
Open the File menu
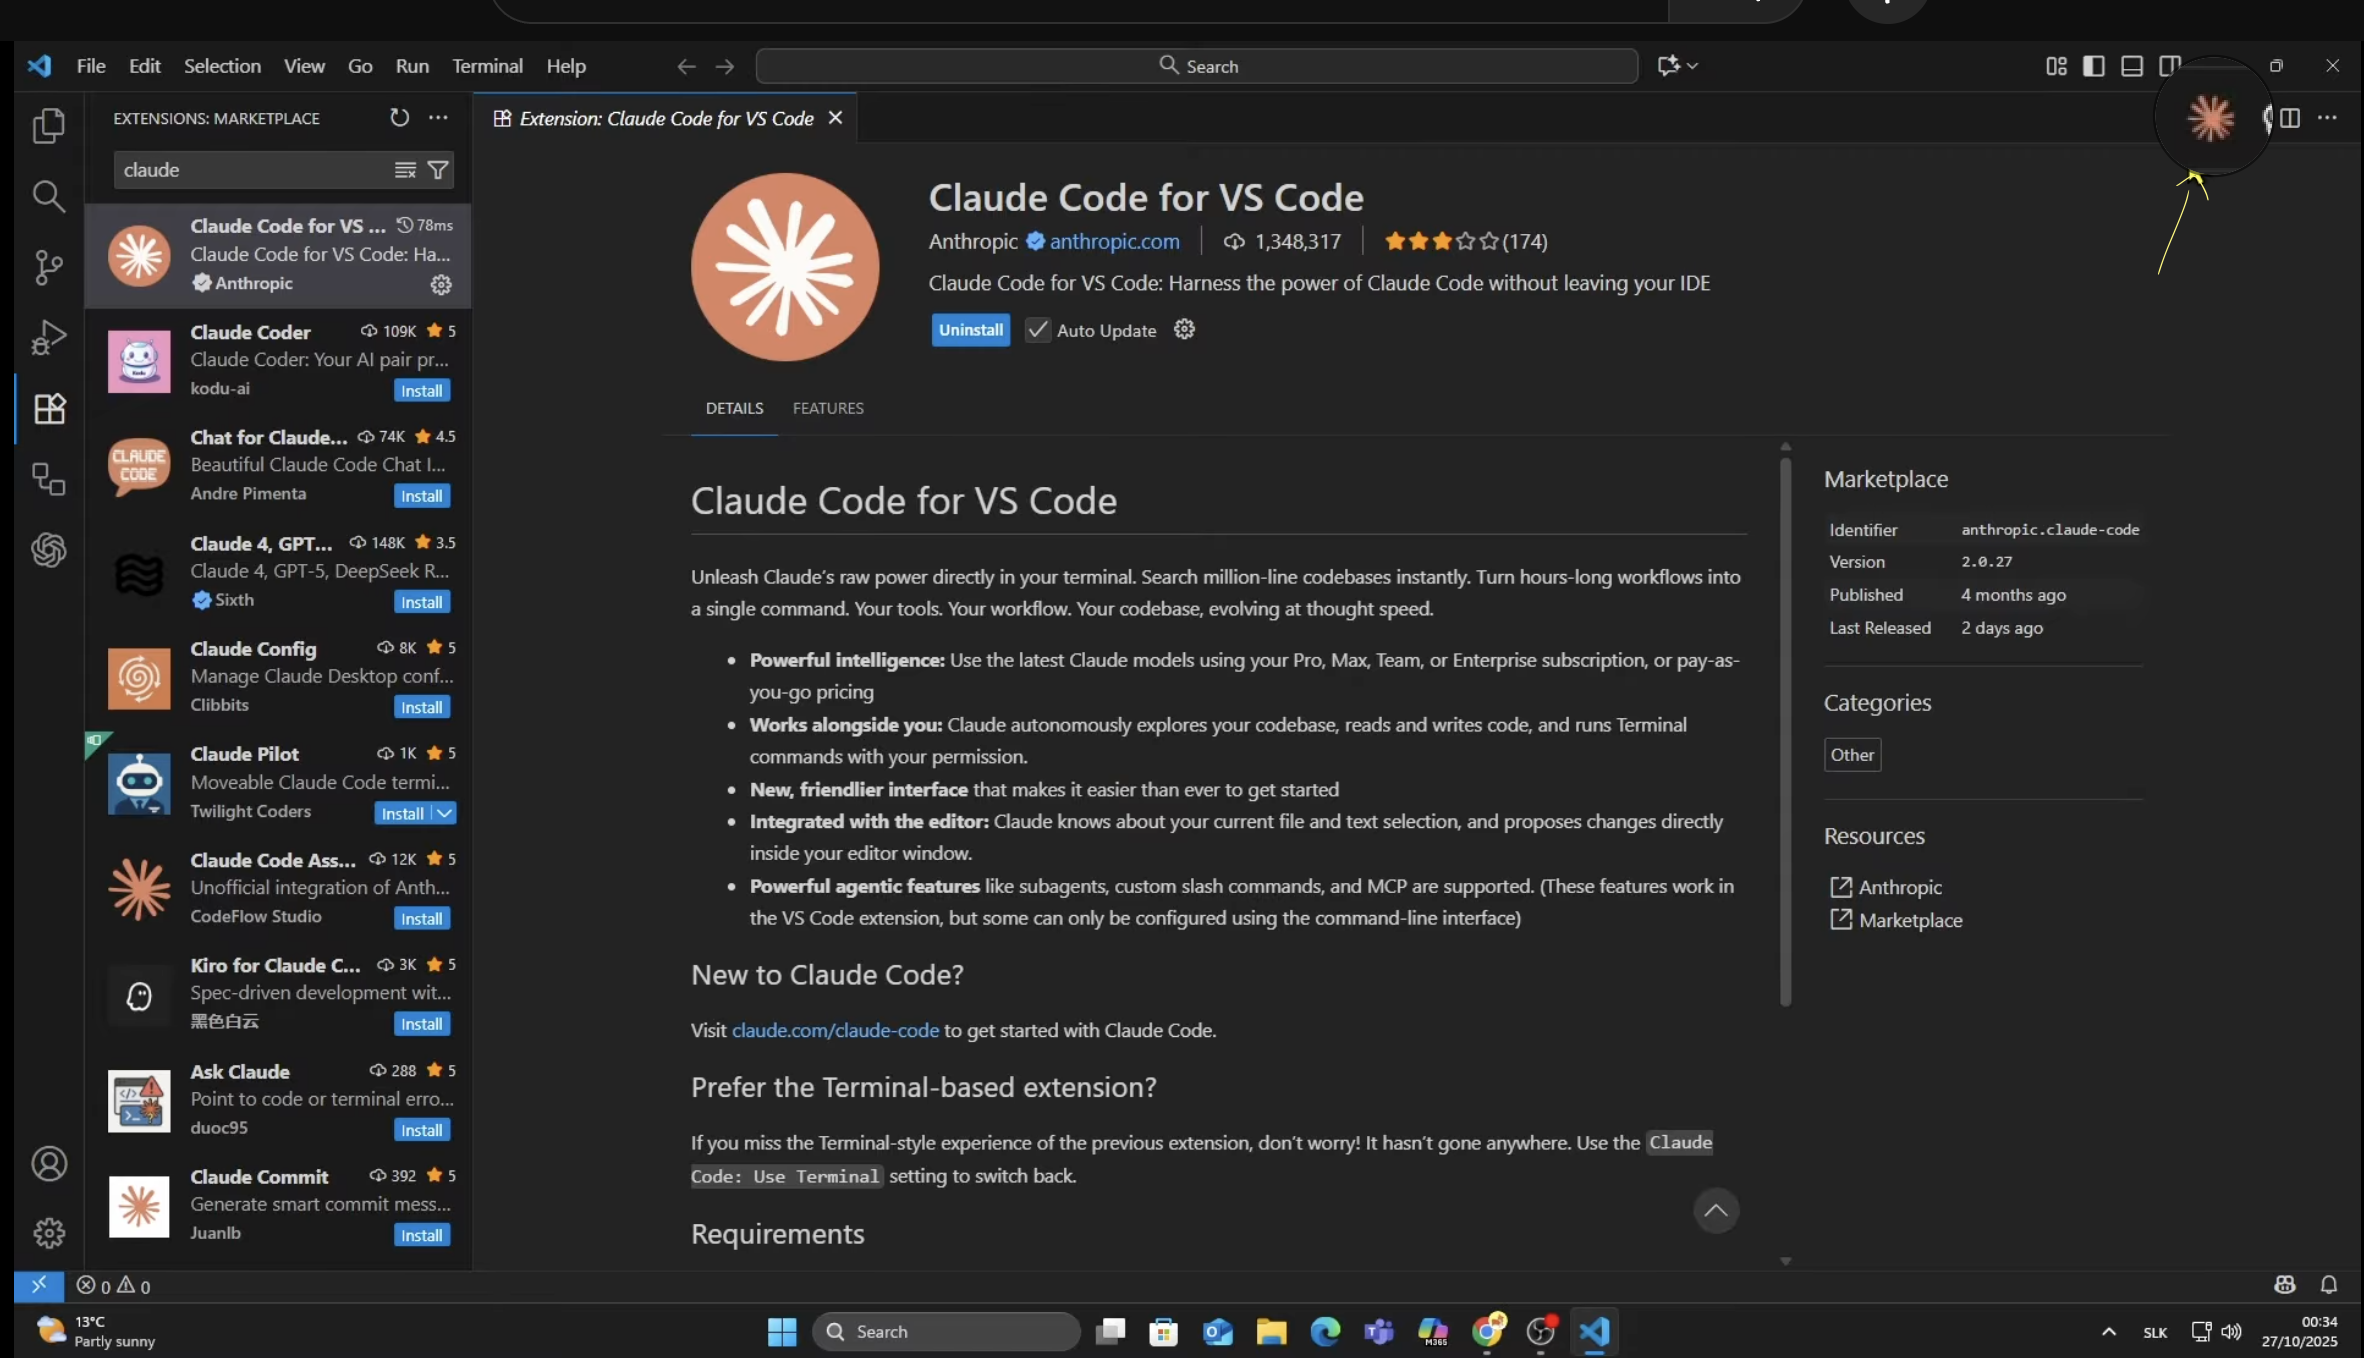click(x=91, y=66)
